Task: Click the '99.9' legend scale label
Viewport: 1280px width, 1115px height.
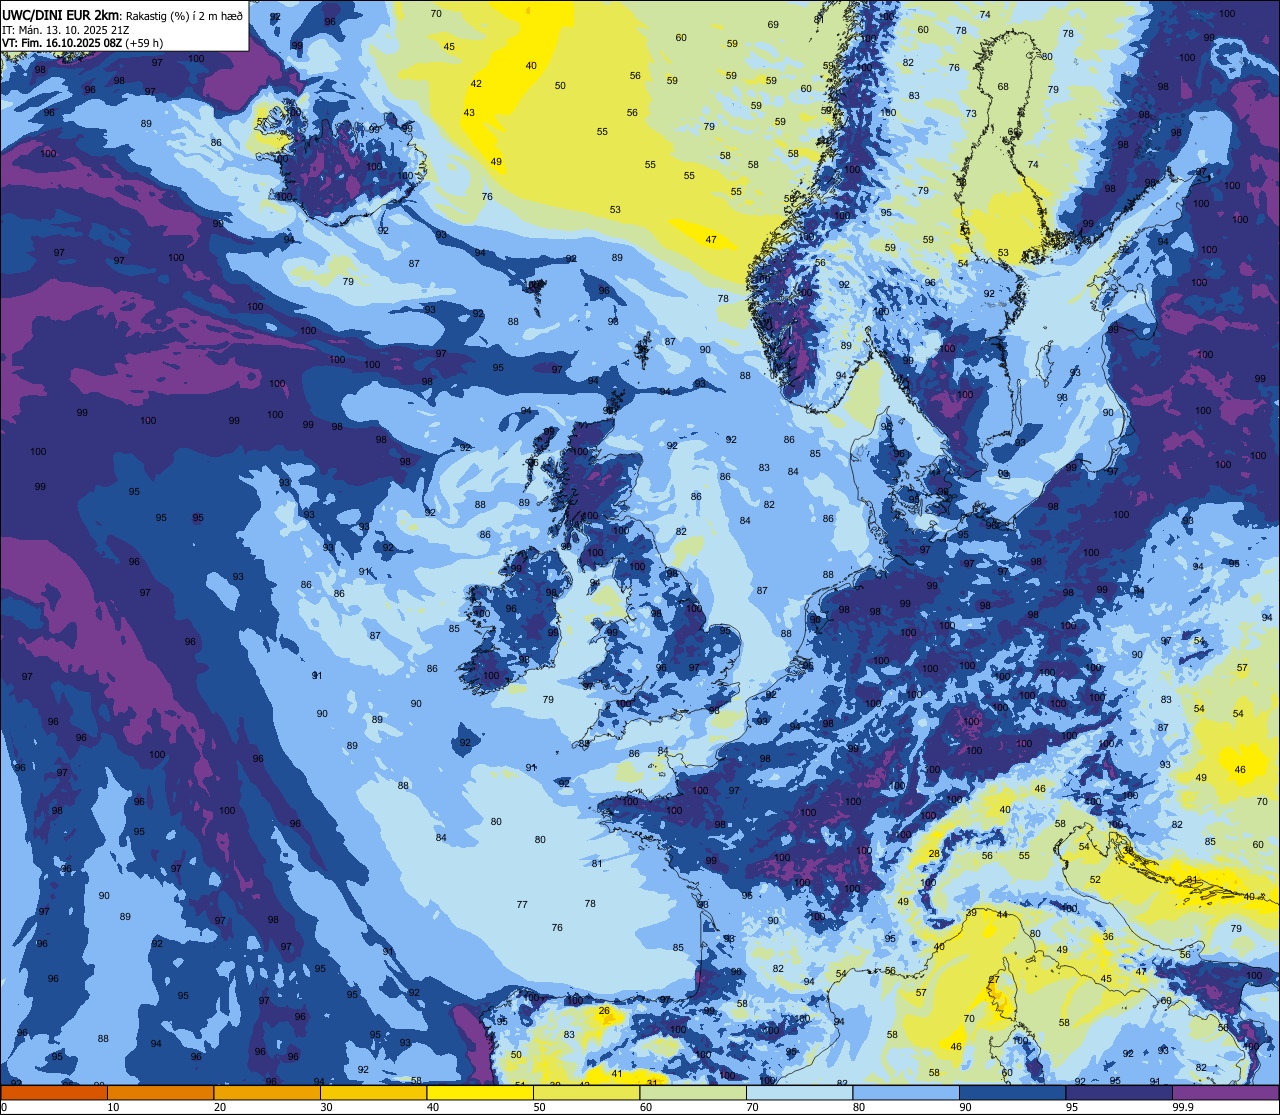Action: (x=1183, y=1107)
